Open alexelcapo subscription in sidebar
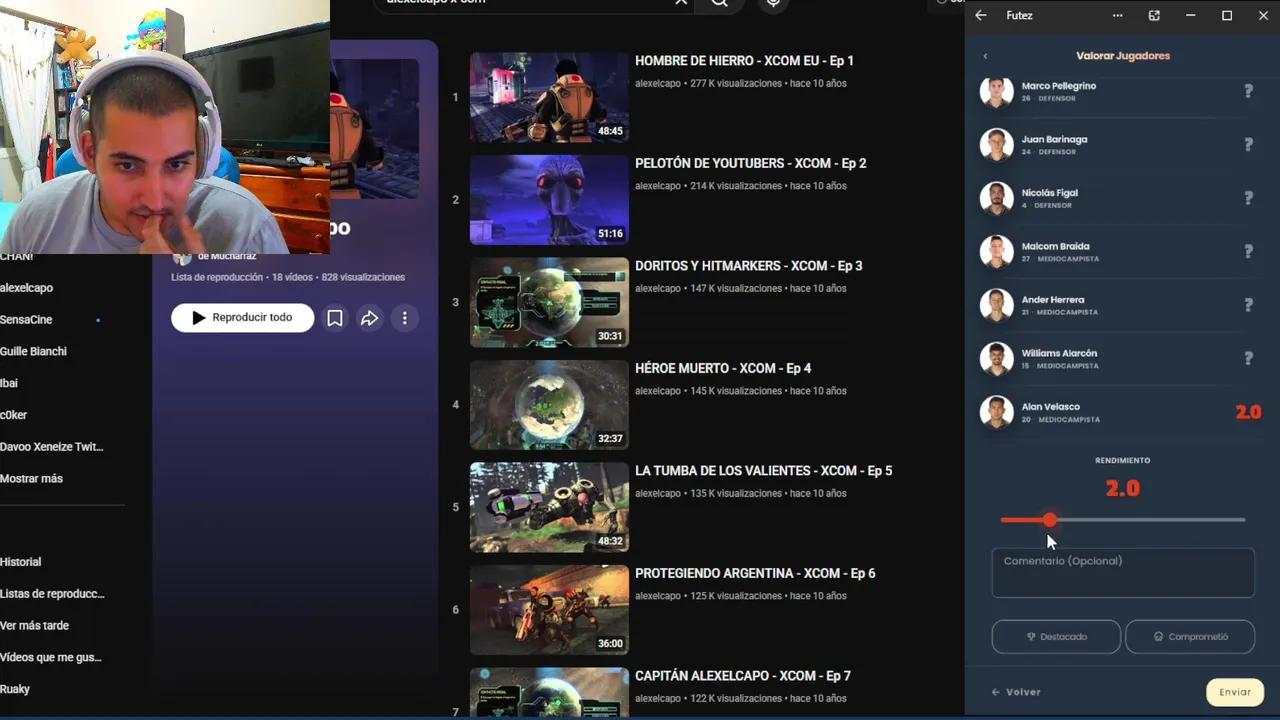 coord(27,288)
